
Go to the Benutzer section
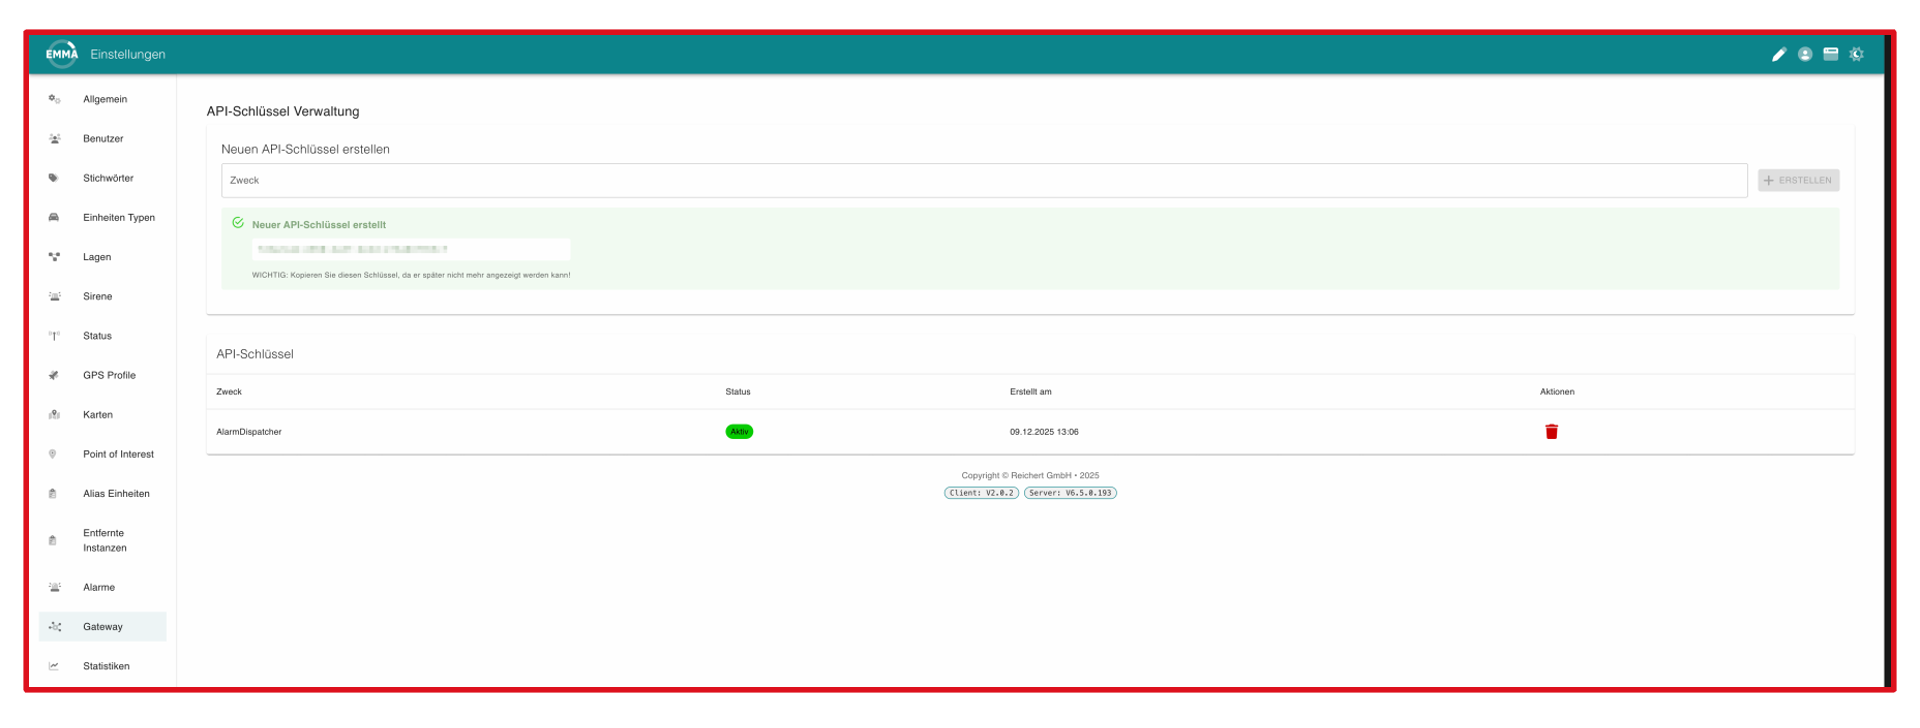coord(103,139)
